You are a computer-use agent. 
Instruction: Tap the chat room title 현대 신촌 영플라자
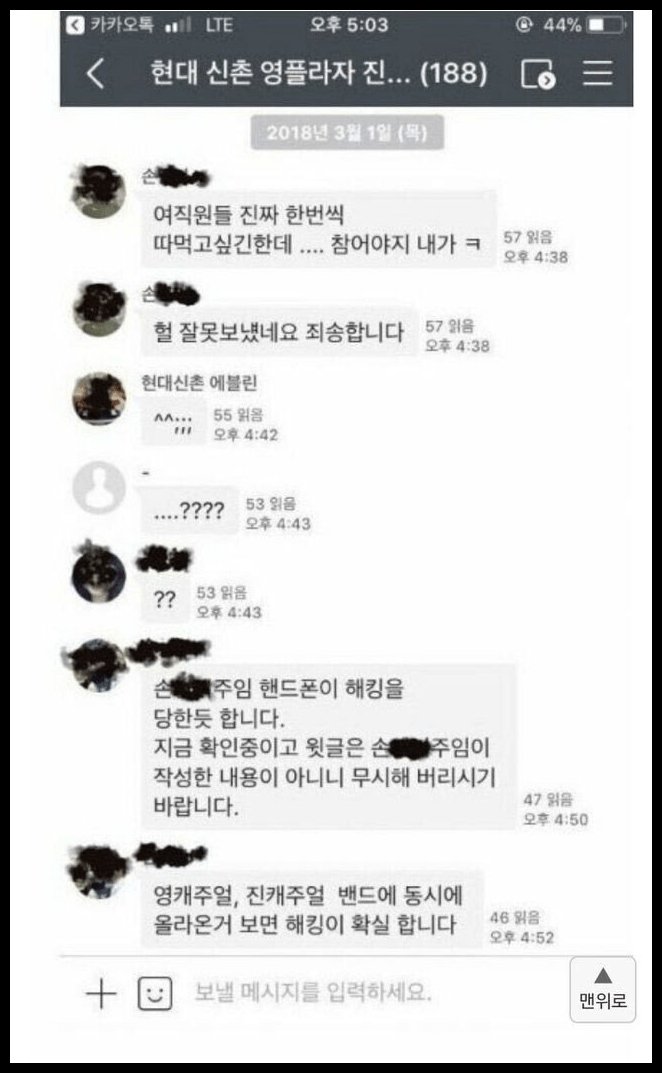click(x=318, y=73)
